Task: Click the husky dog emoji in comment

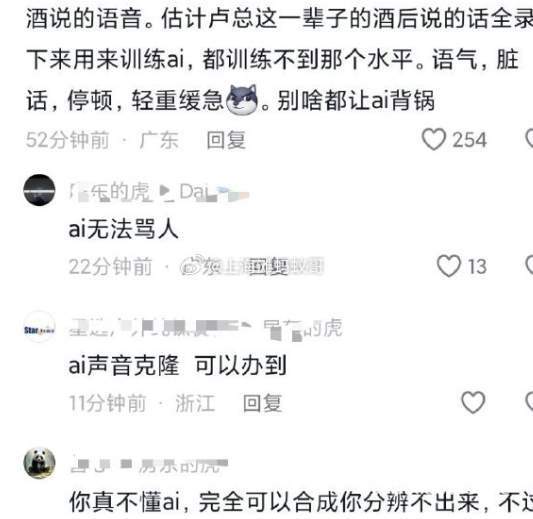Action: 242,100
